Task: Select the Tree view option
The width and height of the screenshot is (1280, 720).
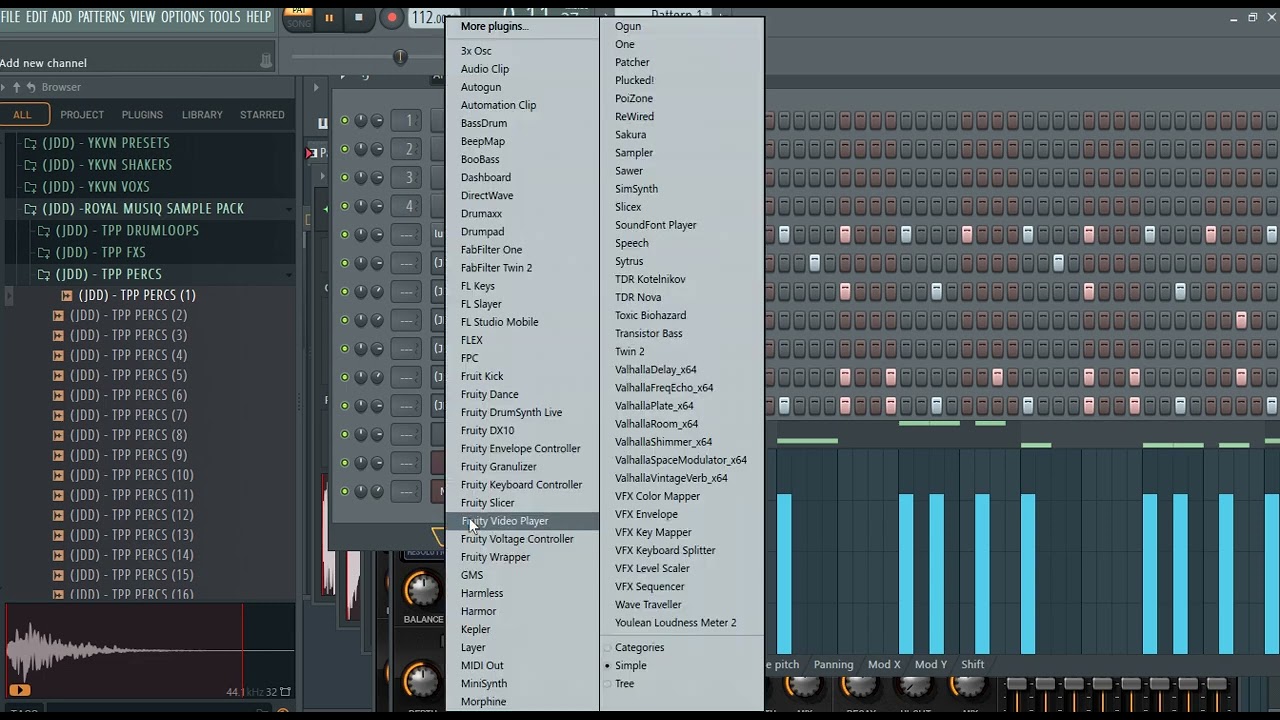Action: point(624,683)
